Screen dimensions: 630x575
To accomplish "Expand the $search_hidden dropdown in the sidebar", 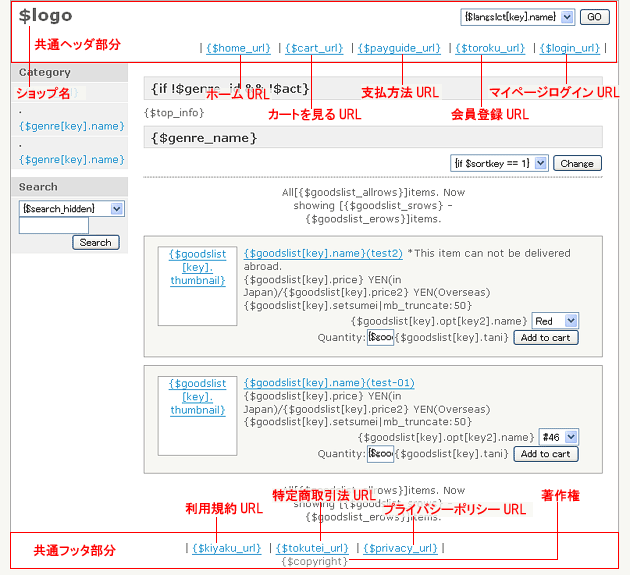I will [x=71, y=208].
